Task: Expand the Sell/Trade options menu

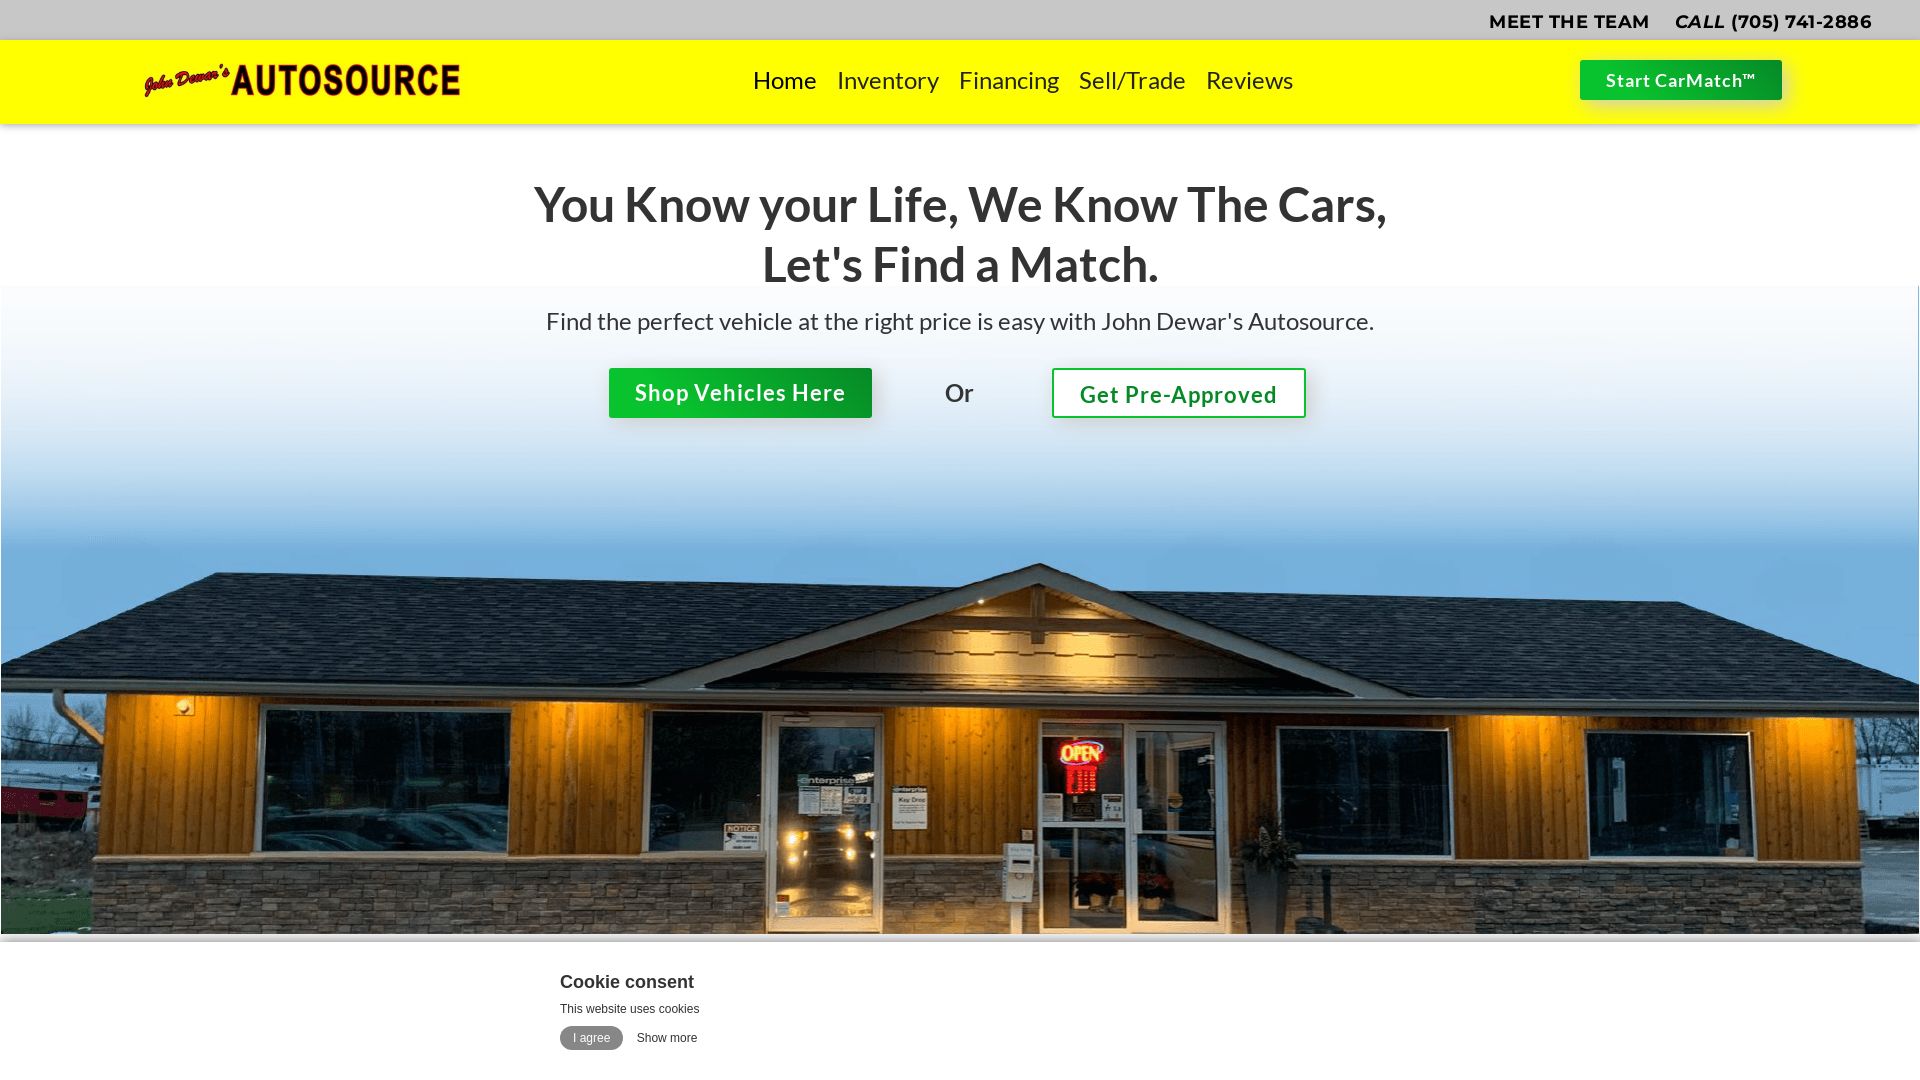Action: tap(1131, 80)
